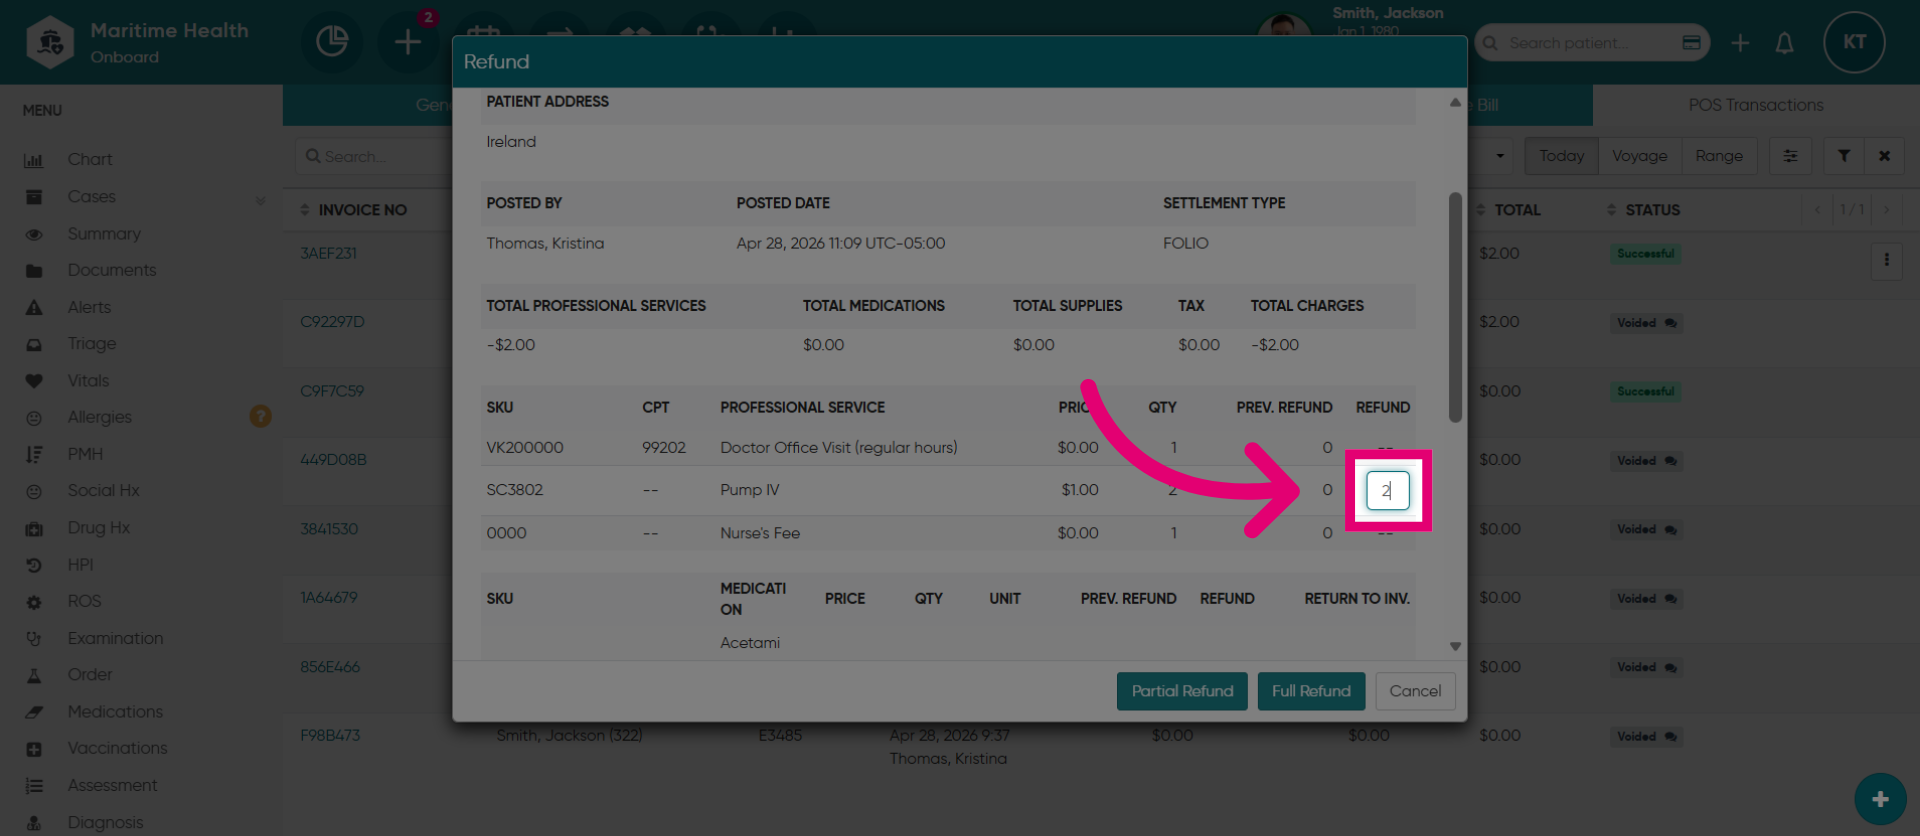Click the invoice table Search field
The width and height of the screenshot is (1920, 836).
point(375,156)
